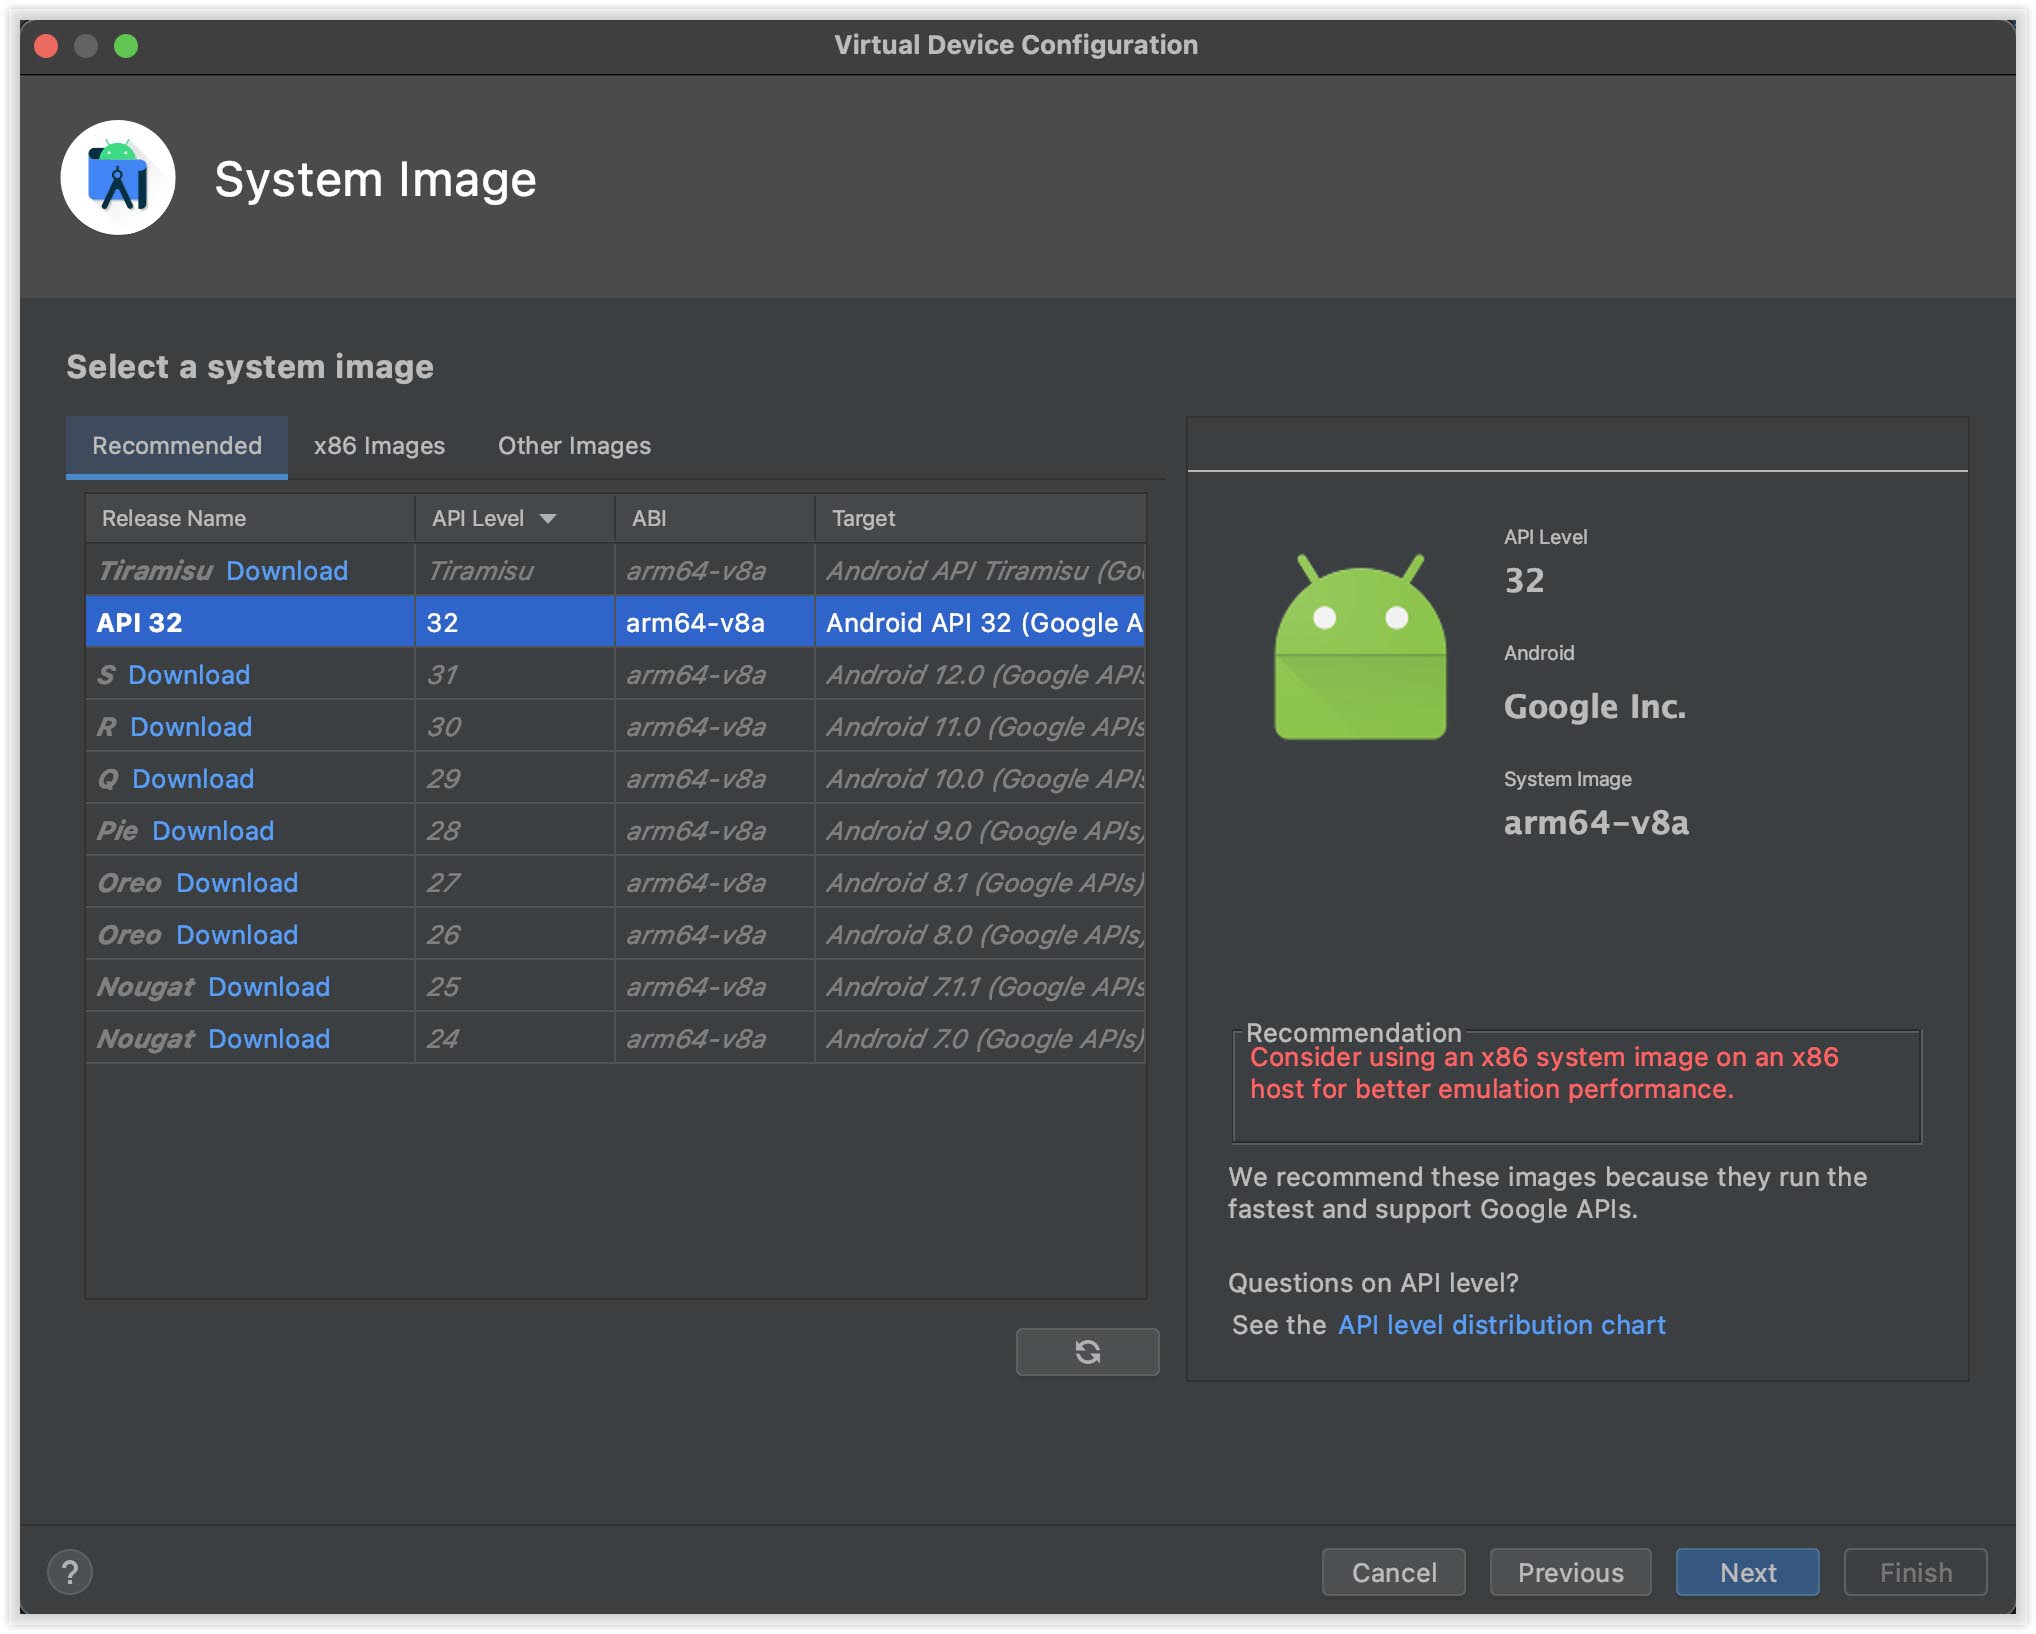Screen dimensions: 2036x1634
Task: Download Nougat API 24 image
Action: click(x=269, y=1039)
